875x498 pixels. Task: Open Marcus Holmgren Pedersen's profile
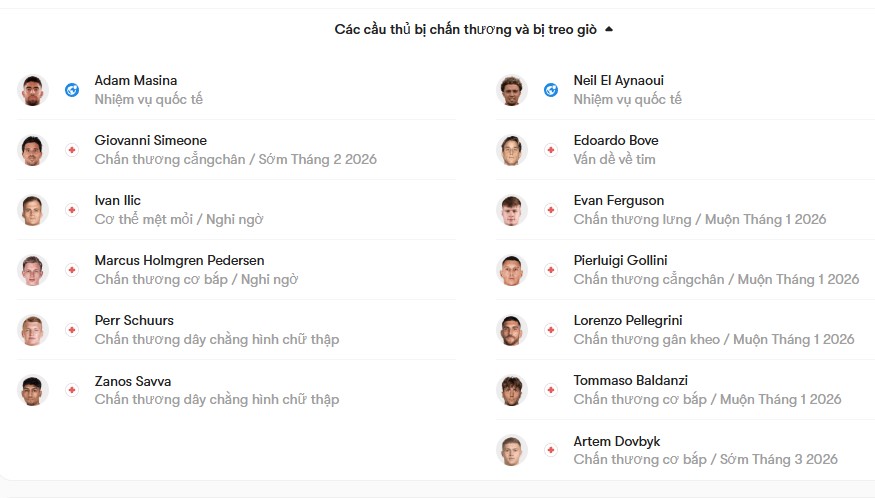pos(179,260)
